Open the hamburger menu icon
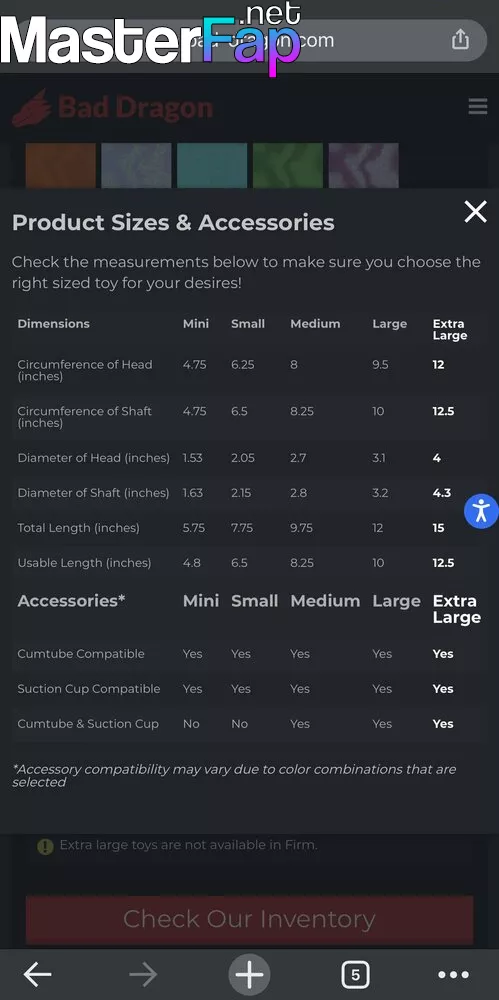Screen dimensions: 499x1000 click(478, 107)
